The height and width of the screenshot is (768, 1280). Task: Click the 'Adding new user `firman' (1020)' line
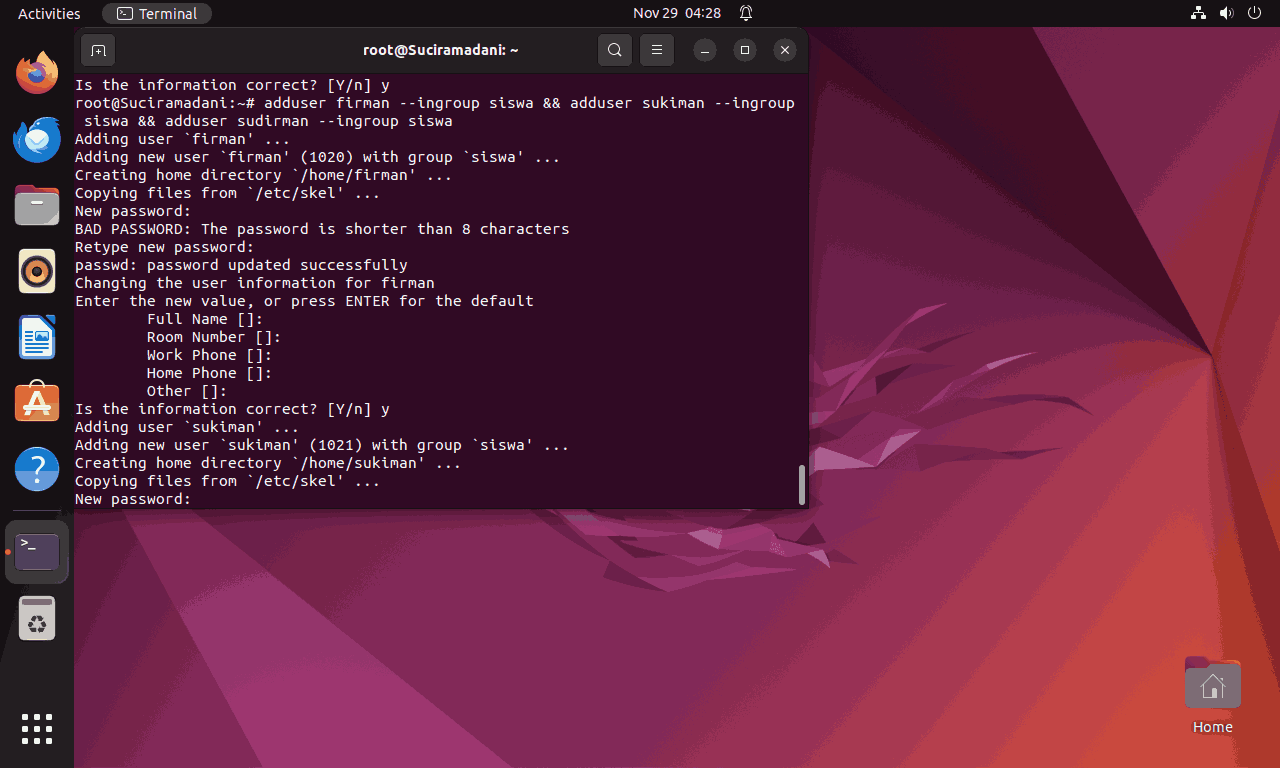318,157
